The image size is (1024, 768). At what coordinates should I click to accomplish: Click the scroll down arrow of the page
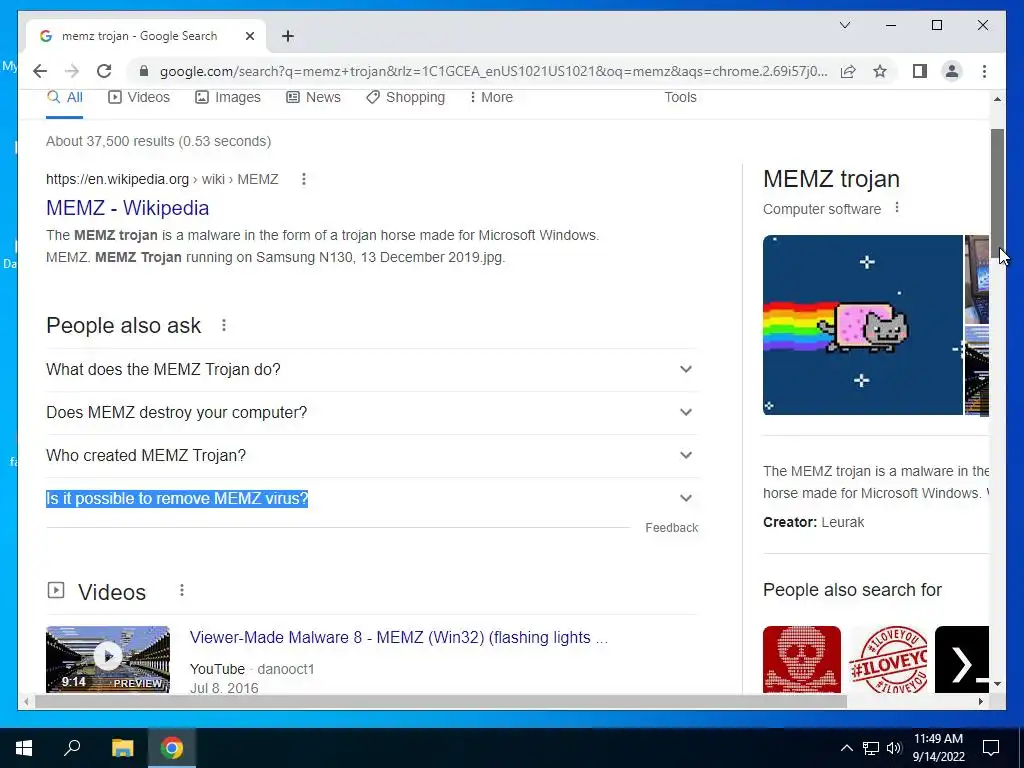tap(997, 684)
